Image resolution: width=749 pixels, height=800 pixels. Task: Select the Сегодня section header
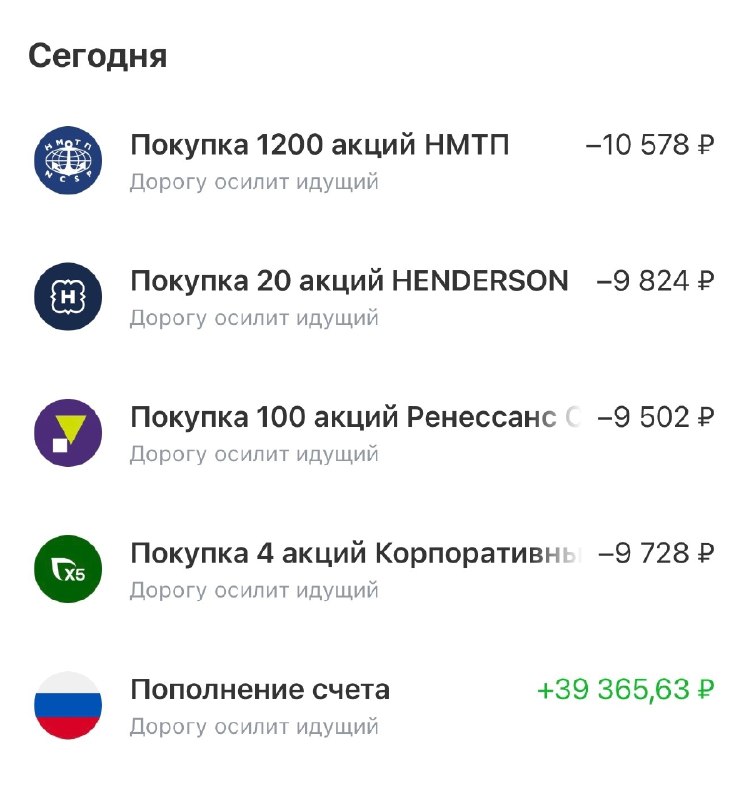click(x=98, y=56)
